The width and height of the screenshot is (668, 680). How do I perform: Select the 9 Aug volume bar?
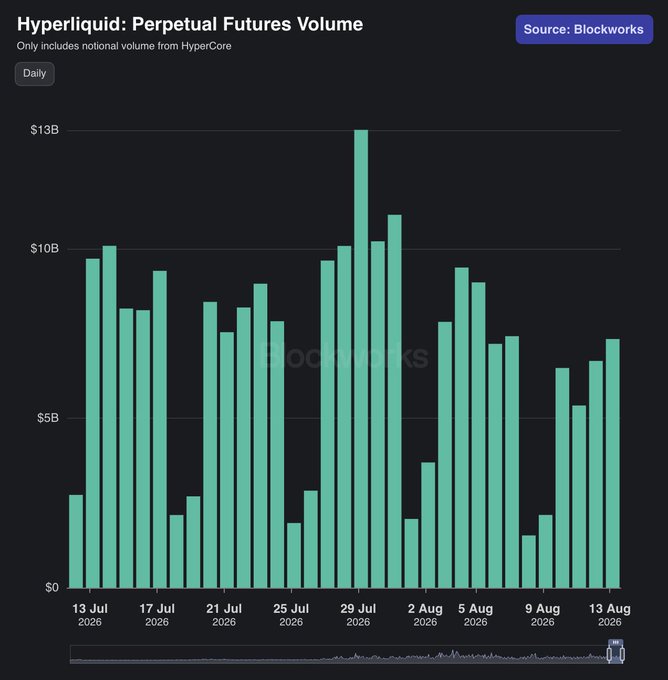click(546, 551)
